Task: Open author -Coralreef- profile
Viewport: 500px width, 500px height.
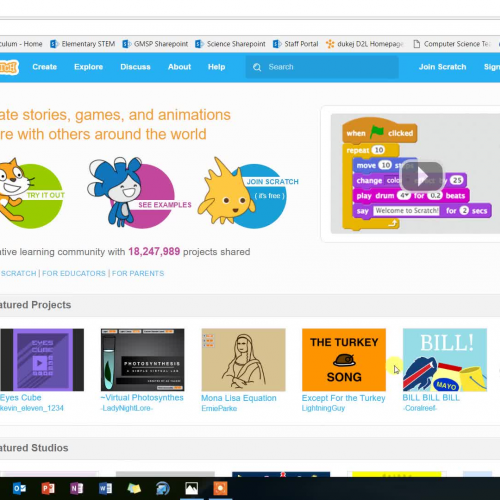Action: point(420,408)
